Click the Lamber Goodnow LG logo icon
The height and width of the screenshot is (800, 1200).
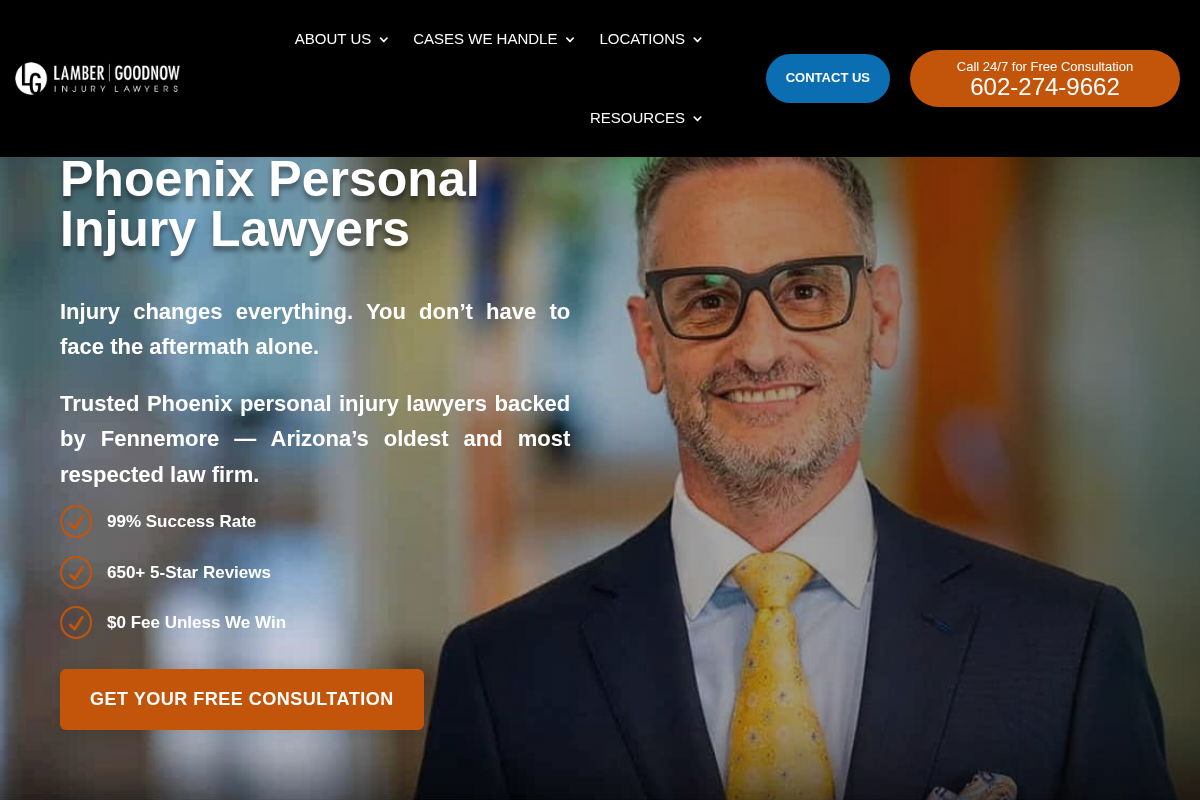(31, 78)
